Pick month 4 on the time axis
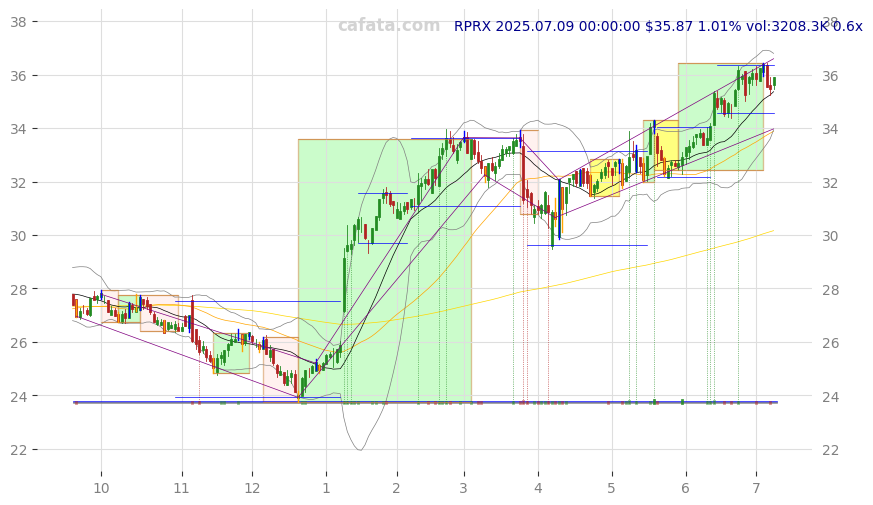The width and height of the screenshot is (873, 505). pyautogui.click(x=538, y=488)
